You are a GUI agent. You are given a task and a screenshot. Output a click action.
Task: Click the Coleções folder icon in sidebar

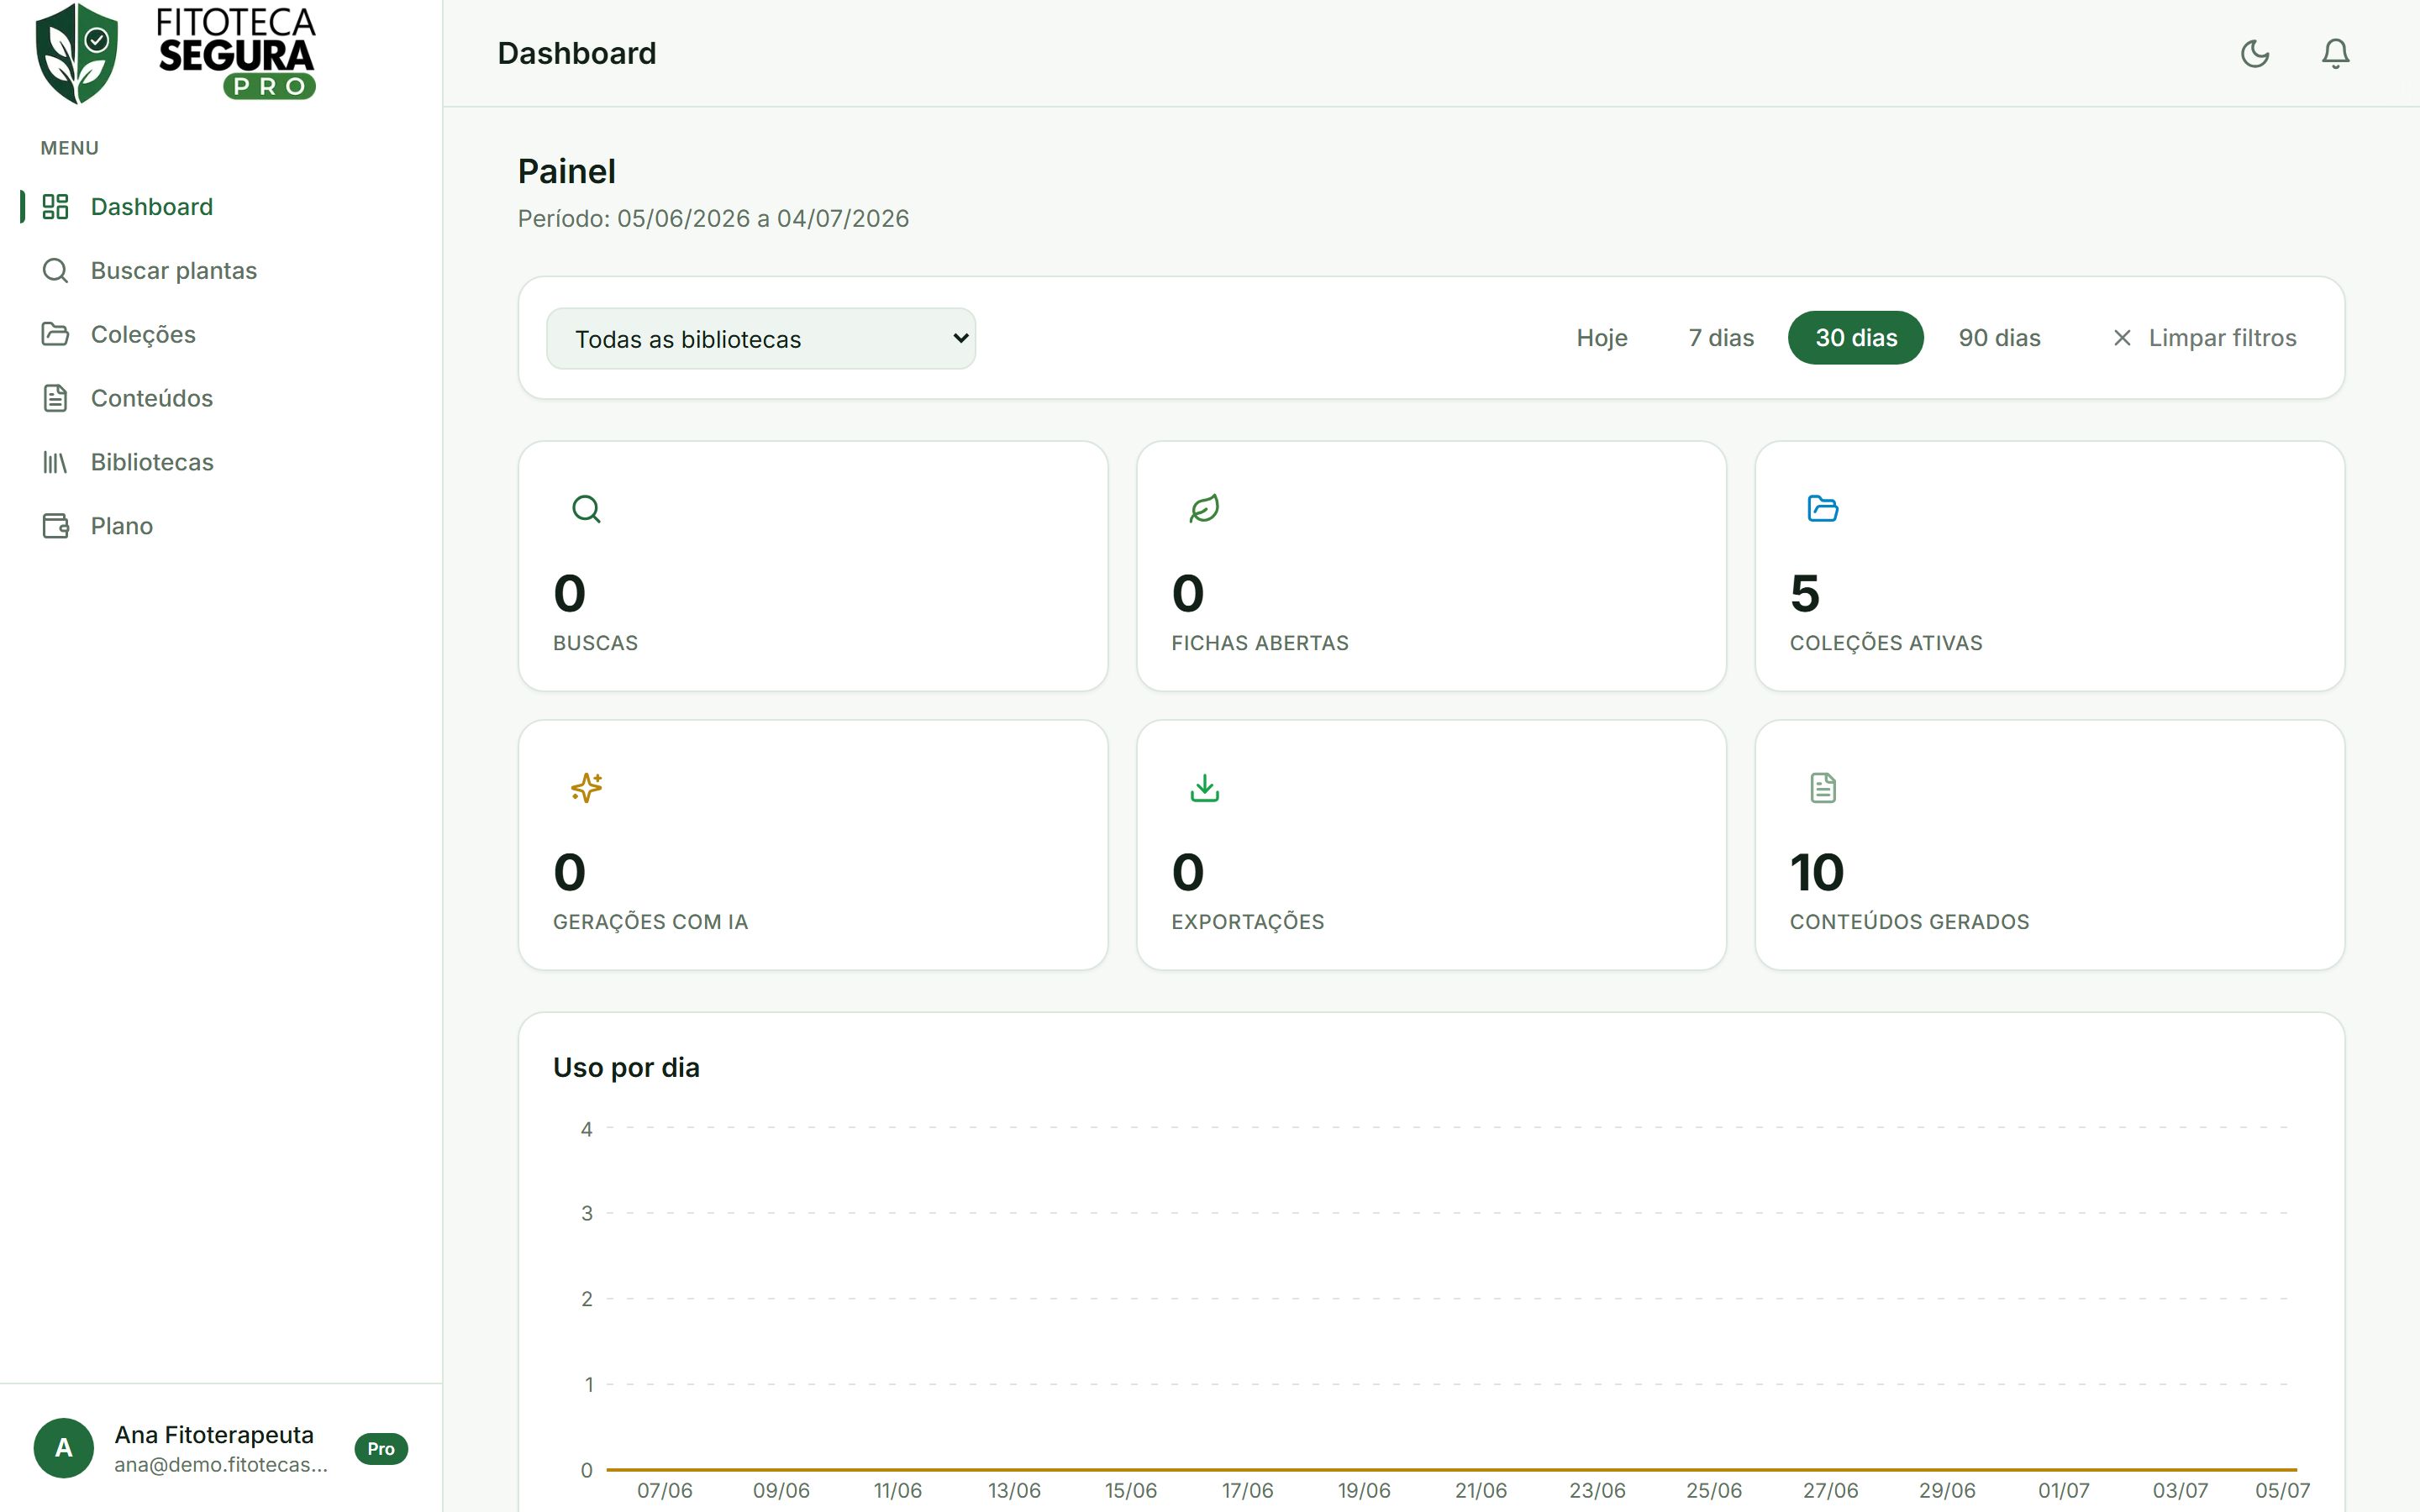tap(55, 334)
